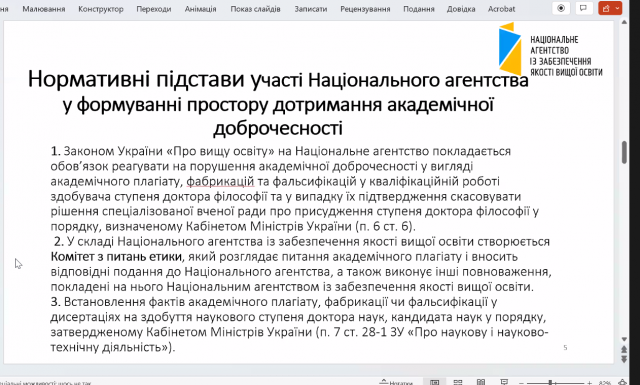Click the scrollbar up arrow

(x=624, y=22)
